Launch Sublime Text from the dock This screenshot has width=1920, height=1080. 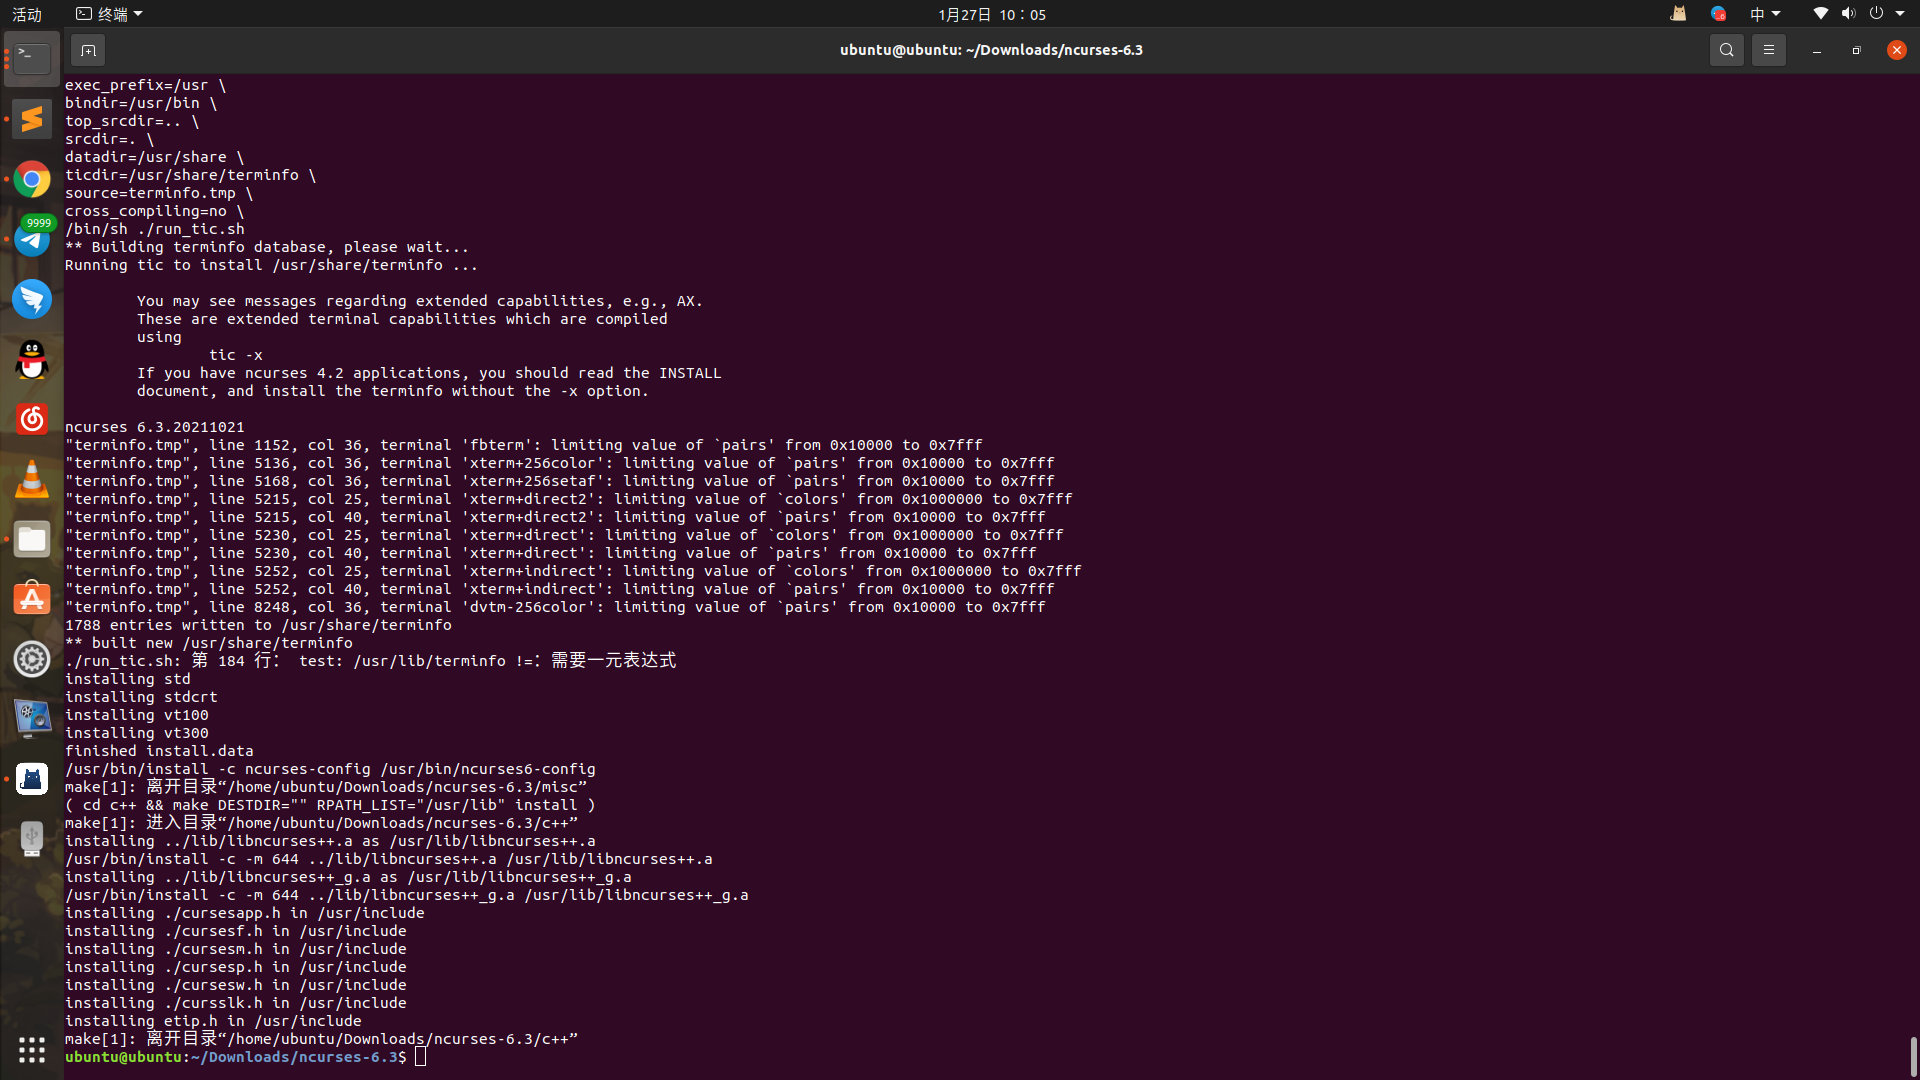coord(32,119)
